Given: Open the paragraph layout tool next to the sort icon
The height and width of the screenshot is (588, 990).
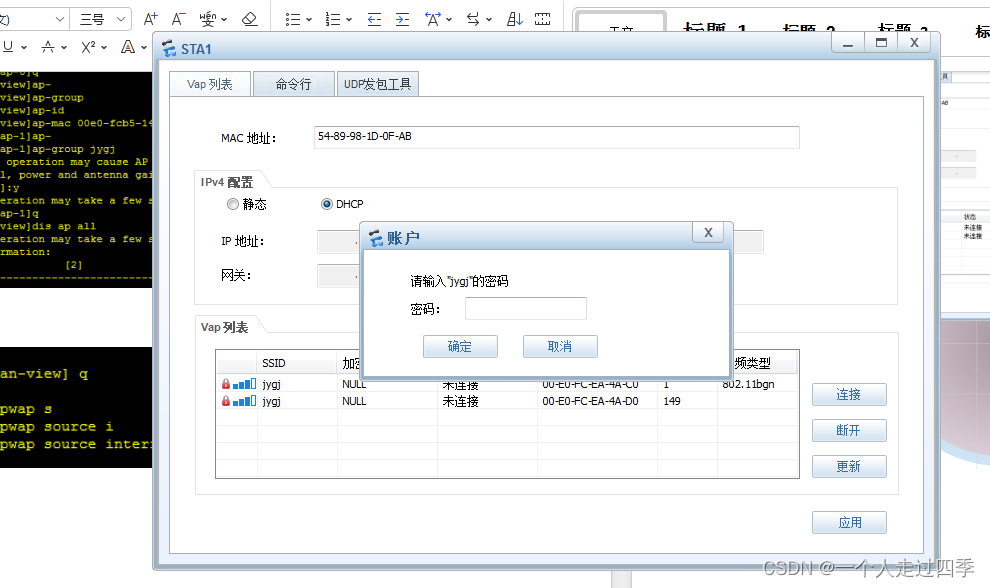Looking at the screenshot, I should (473, 20).
